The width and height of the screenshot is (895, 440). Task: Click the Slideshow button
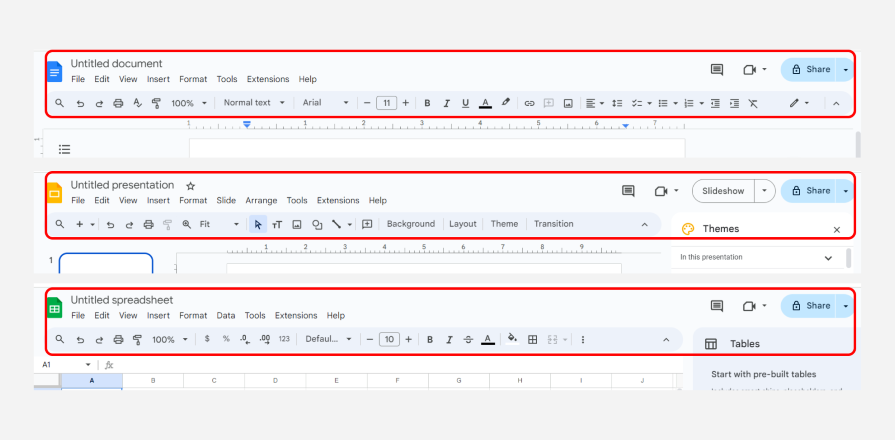pos(723,191)
